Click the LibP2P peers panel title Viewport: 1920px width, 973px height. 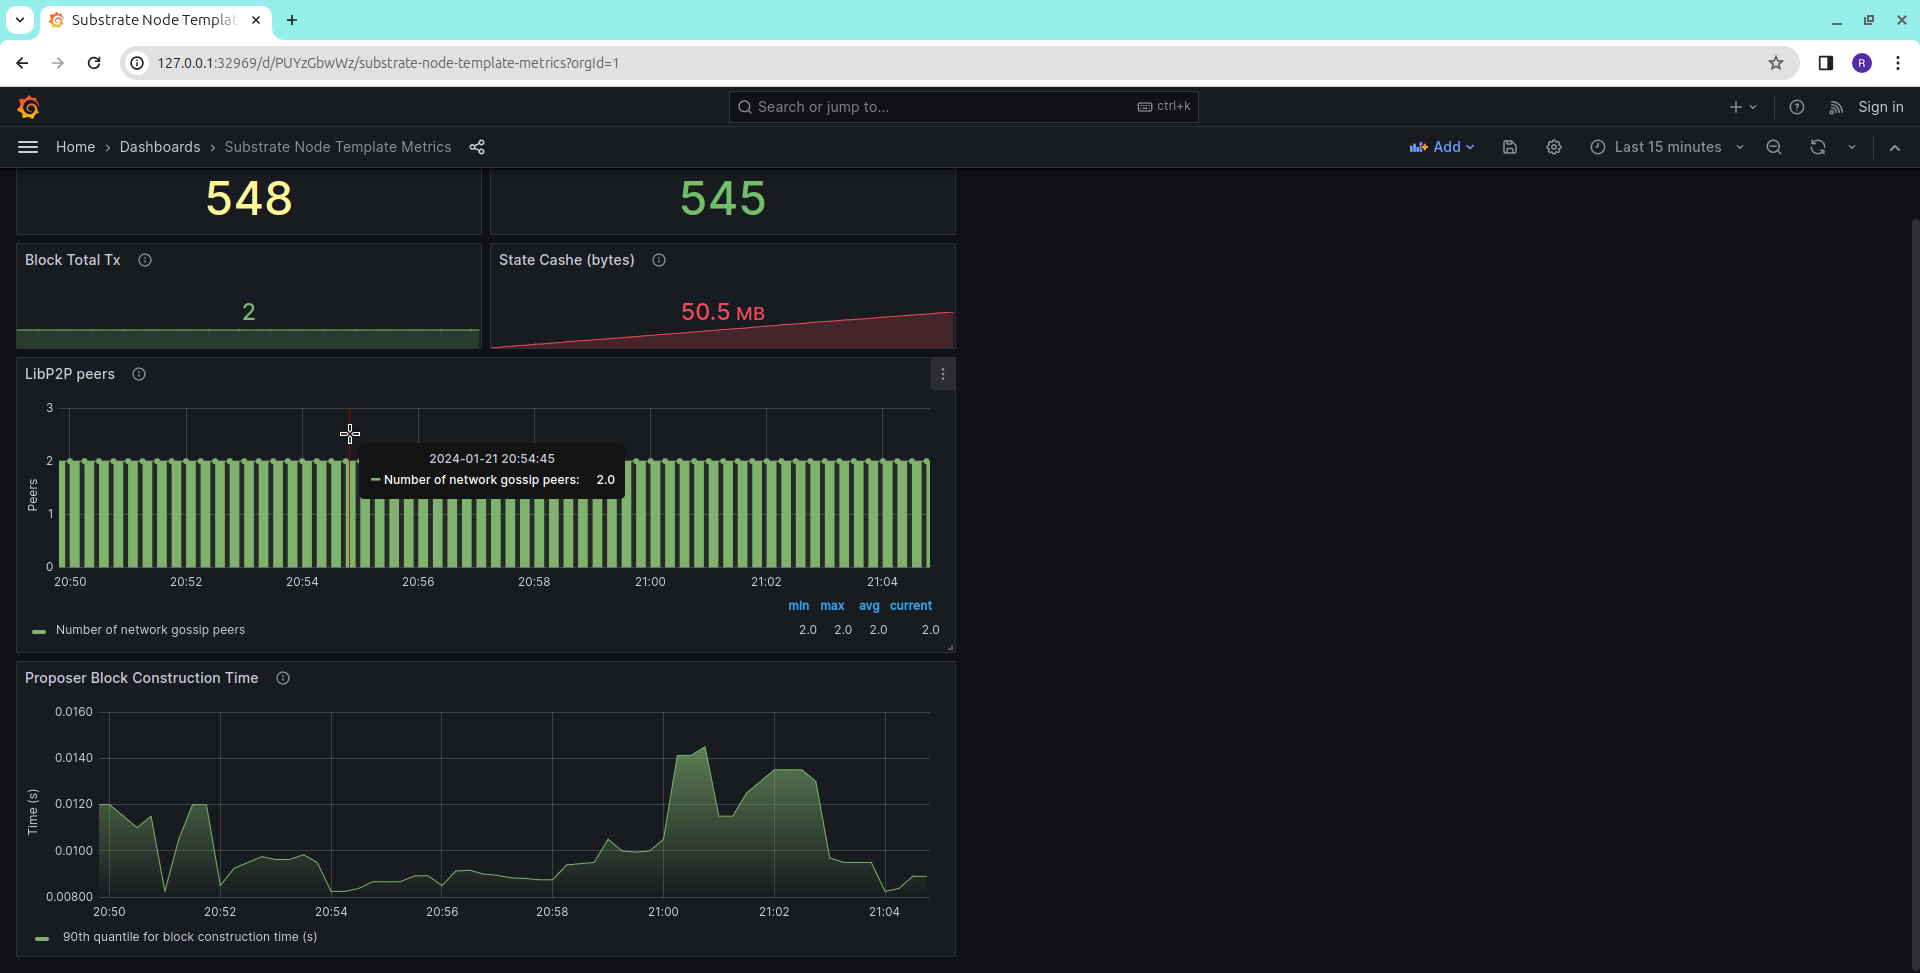70,374
